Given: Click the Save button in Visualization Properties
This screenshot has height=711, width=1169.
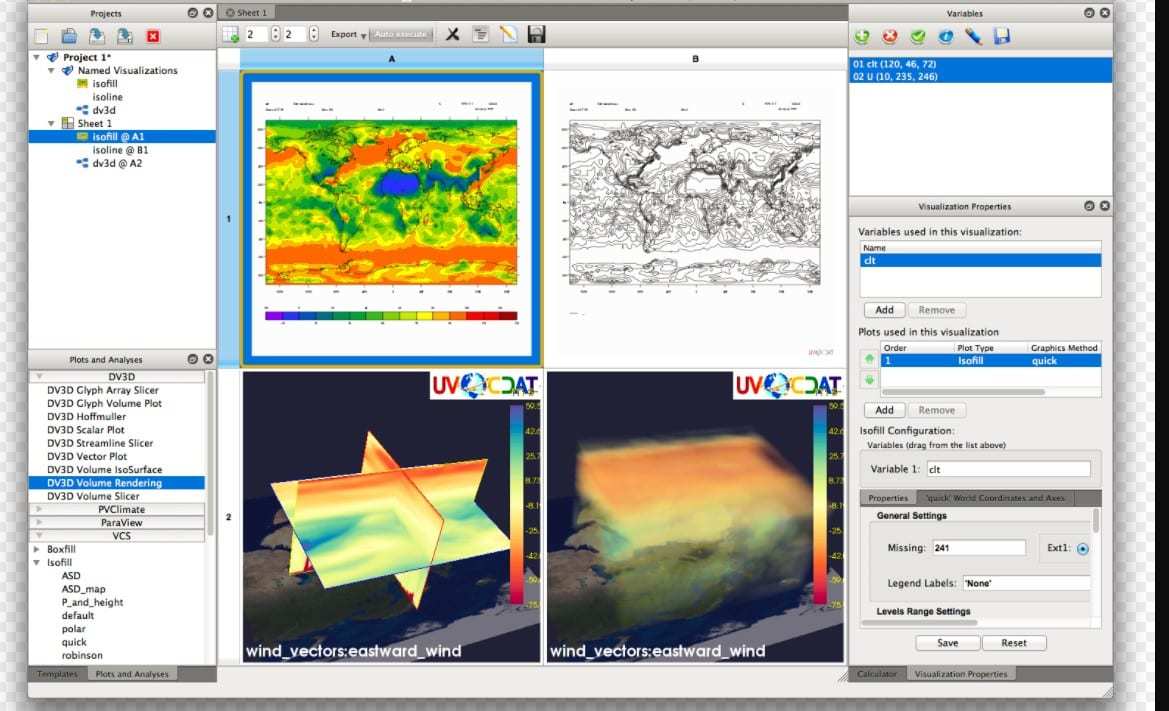Looking at the screenshot, I should pos(947,643).
